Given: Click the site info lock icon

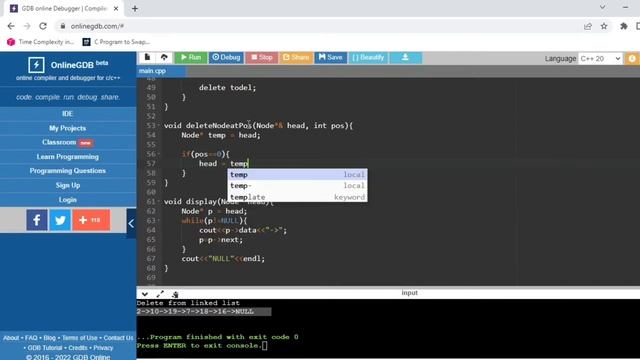Looking at the screenshot, I should point(62,26).
